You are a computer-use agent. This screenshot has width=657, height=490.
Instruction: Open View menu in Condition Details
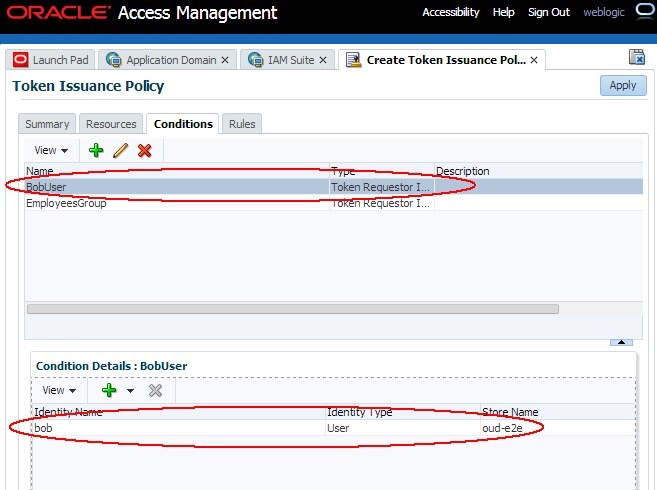[59, 390]
